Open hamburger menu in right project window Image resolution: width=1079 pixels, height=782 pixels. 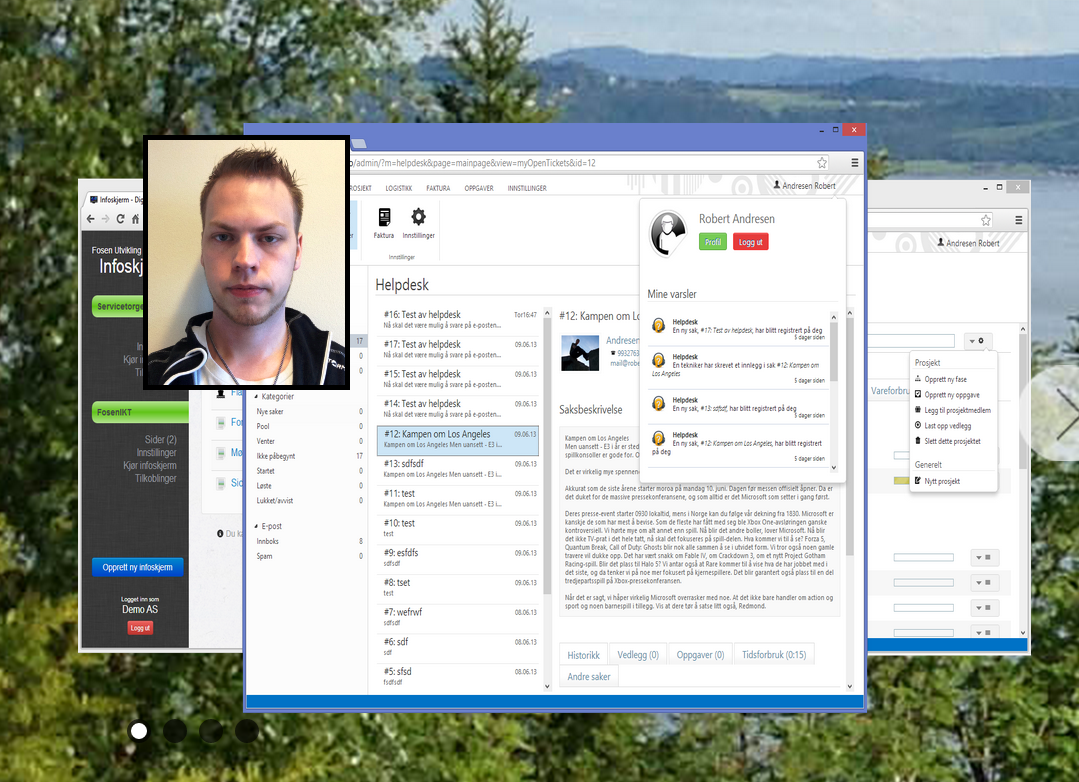click(1018, 220)
